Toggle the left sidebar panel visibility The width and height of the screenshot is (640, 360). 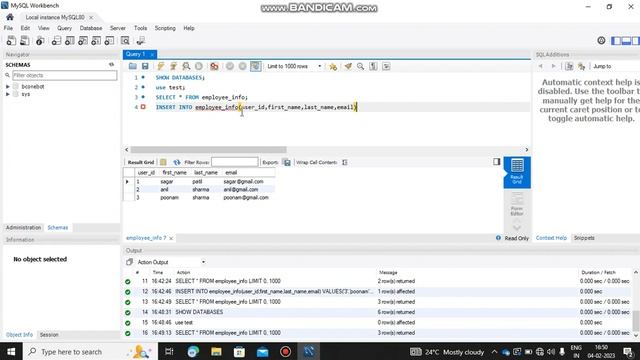pyautogui.click(x=616, y=40)
